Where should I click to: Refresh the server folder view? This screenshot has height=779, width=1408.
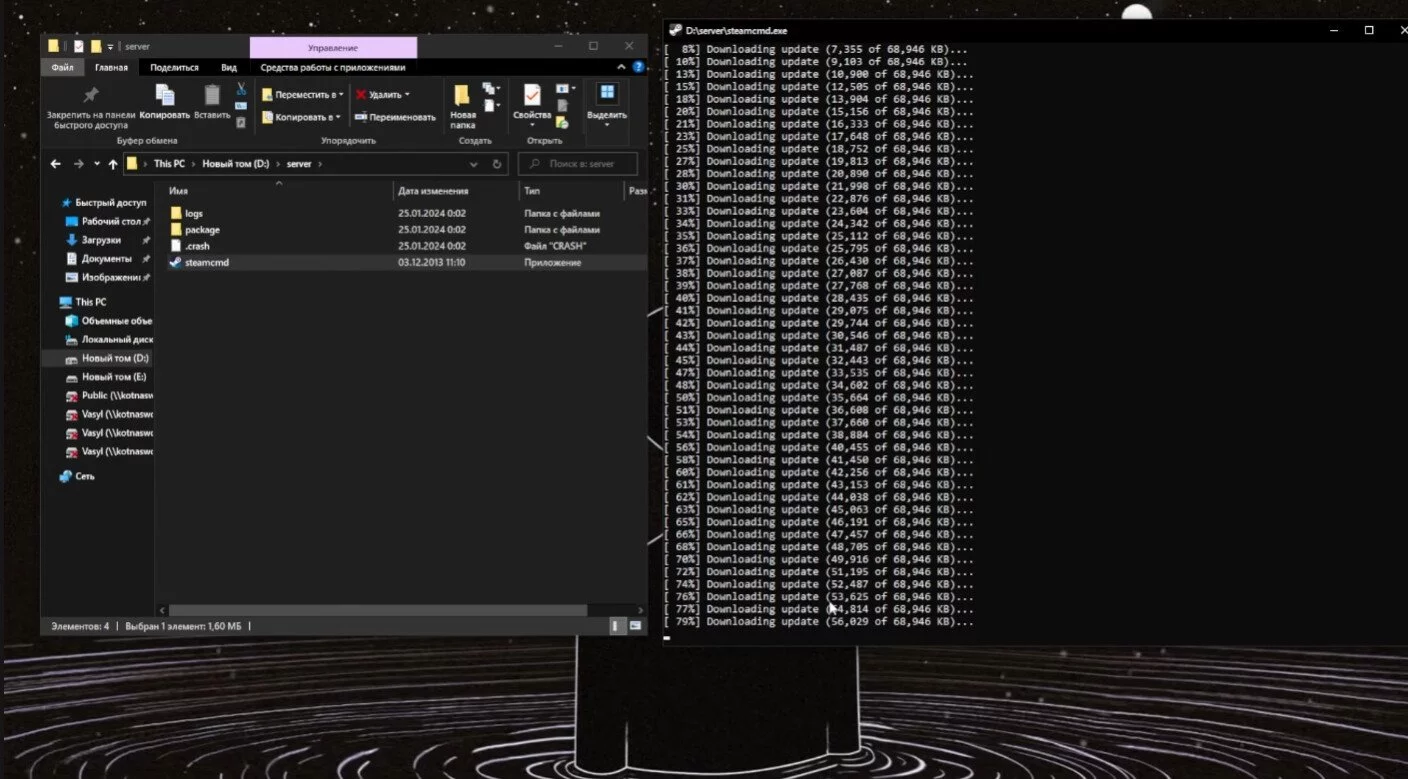coord(498,164)
